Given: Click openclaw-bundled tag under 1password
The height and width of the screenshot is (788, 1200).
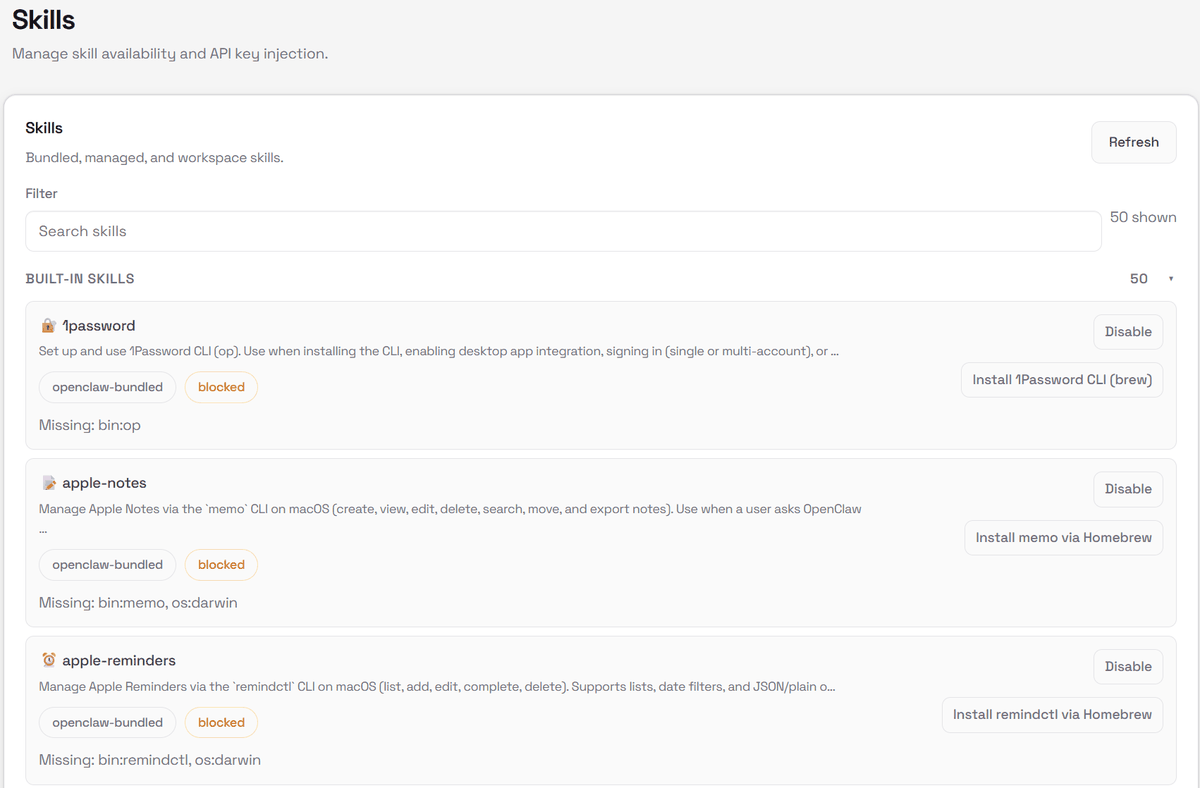Looking at the screenshot, I should point(108,387).
